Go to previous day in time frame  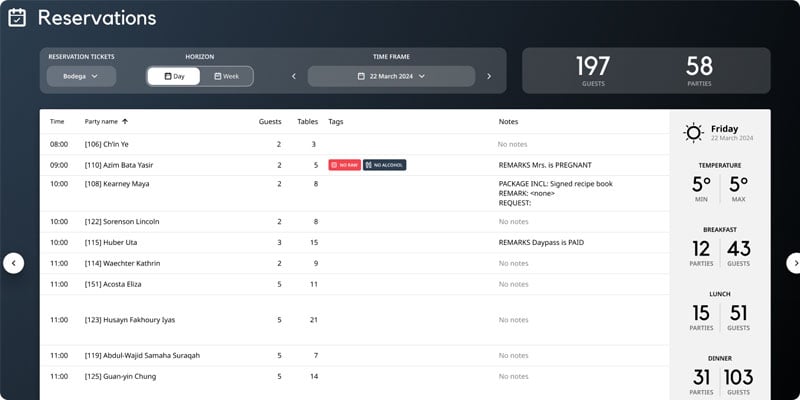[294, 77]
